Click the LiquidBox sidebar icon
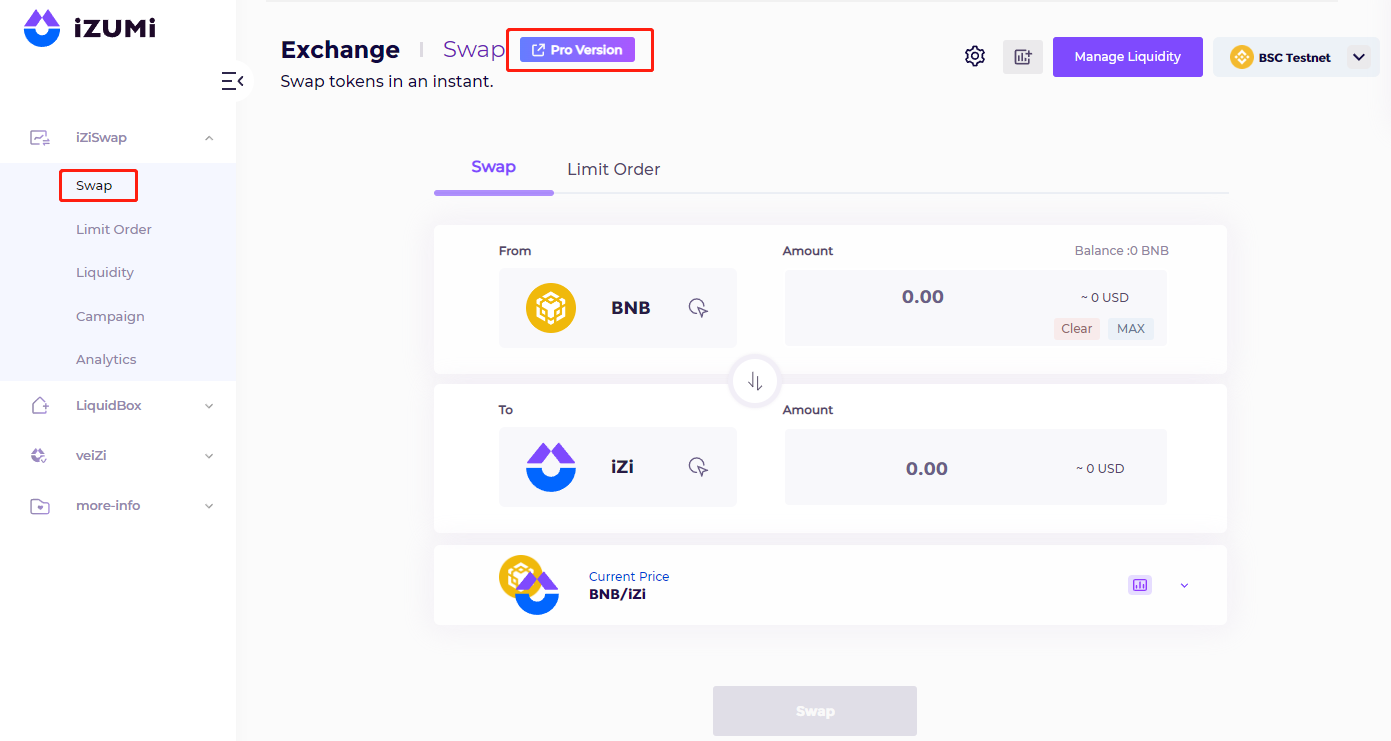The width and height of the screenshot is (1391, 741). 40,406
